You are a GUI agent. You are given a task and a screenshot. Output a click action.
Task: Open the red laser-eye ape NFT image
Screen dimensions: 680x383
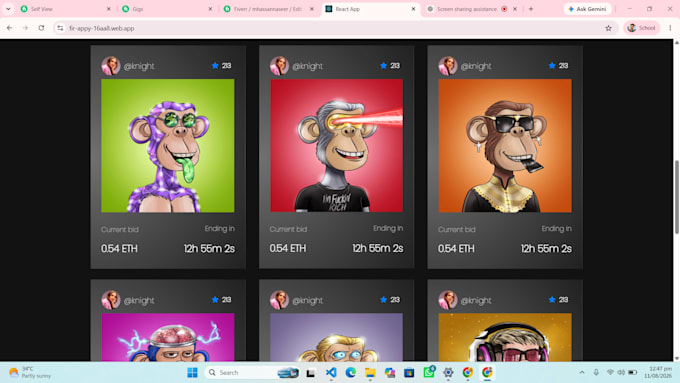[337, 146]
